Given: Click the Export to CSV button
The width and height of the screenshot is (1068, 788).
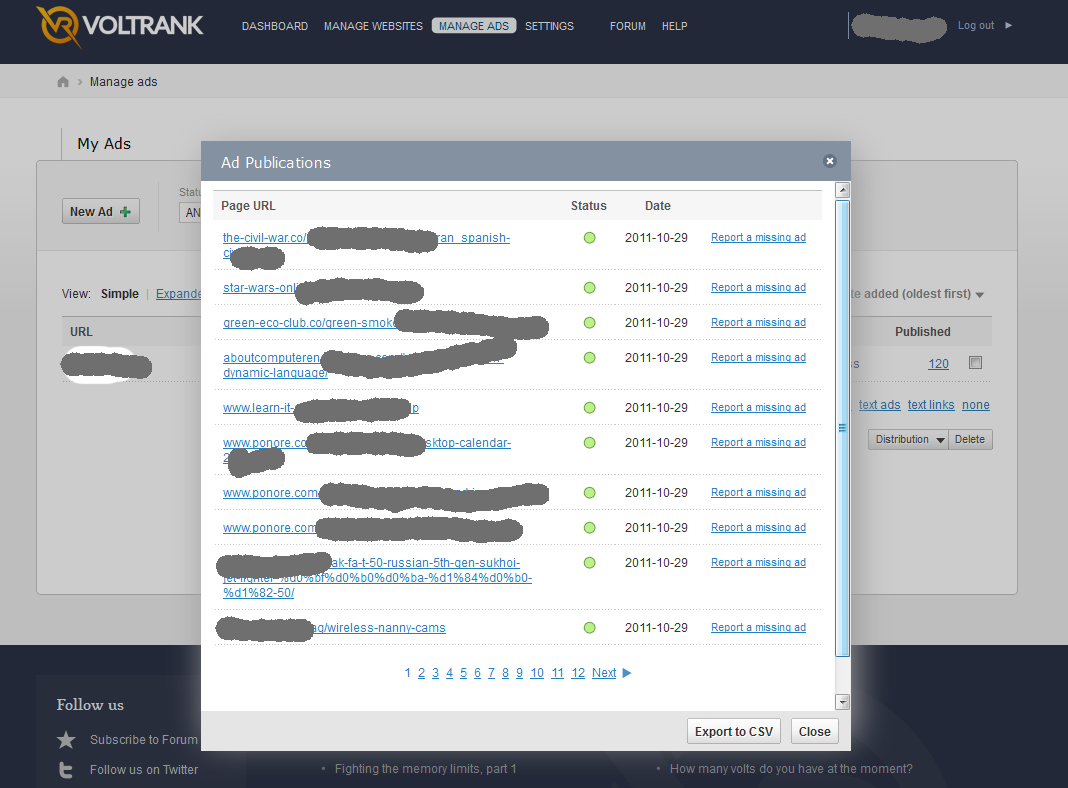Looking at the screenshot, I should pos(734,731).
